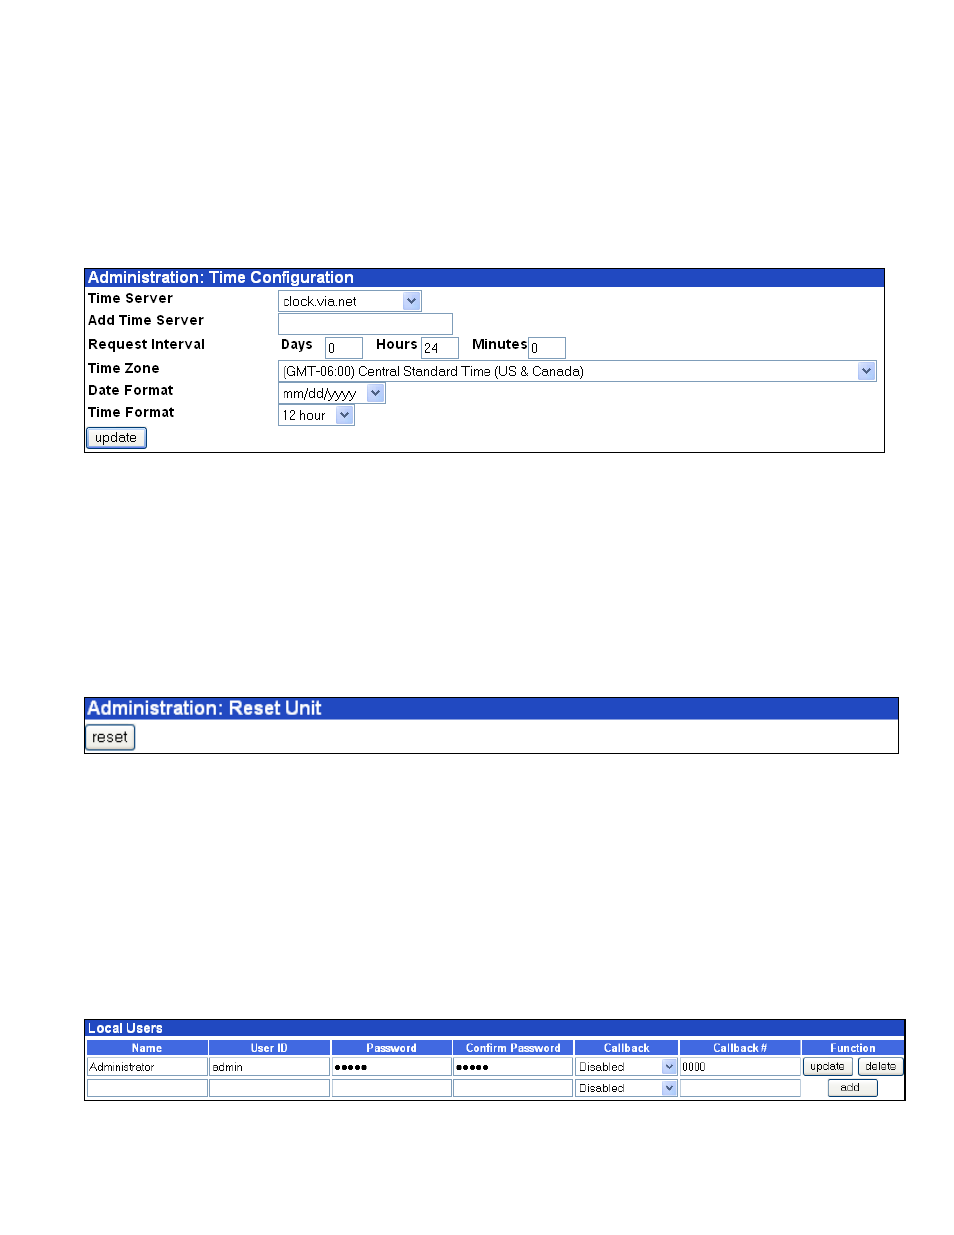
Task: Click the empty Password field in new row
Action: click(x=391, y=1088)
